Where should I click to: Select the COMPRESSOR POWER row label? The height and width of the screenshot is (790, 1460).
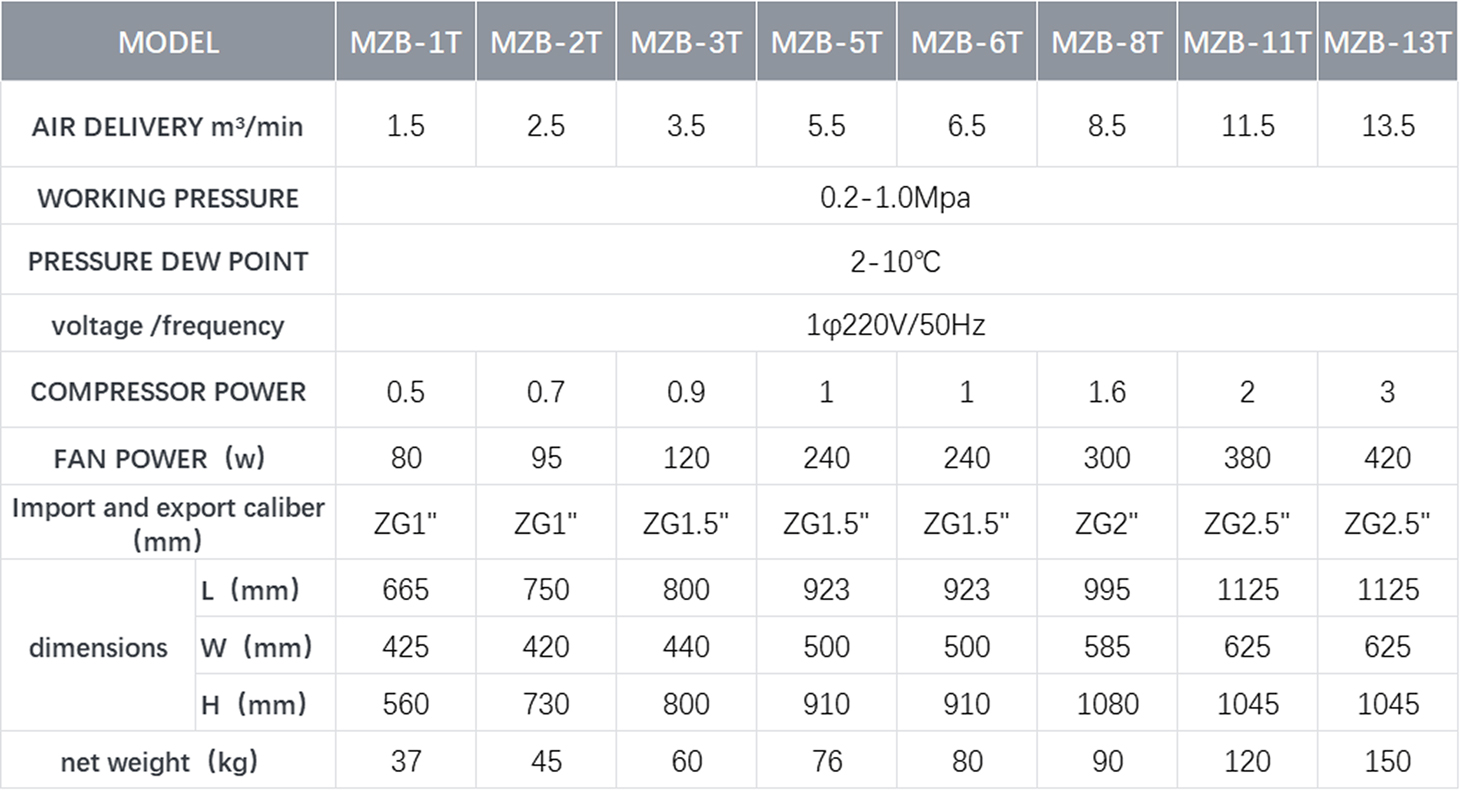tap(168, 391)
